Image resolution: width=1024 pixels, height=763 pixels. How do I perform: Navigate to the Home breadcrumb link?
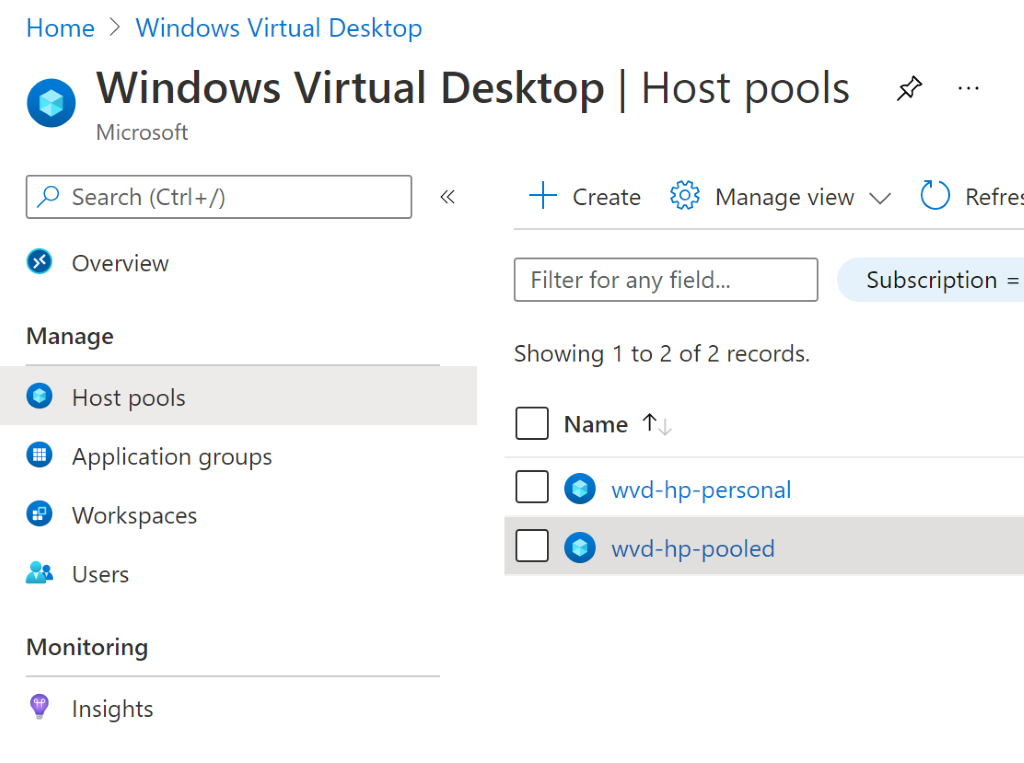60,28
